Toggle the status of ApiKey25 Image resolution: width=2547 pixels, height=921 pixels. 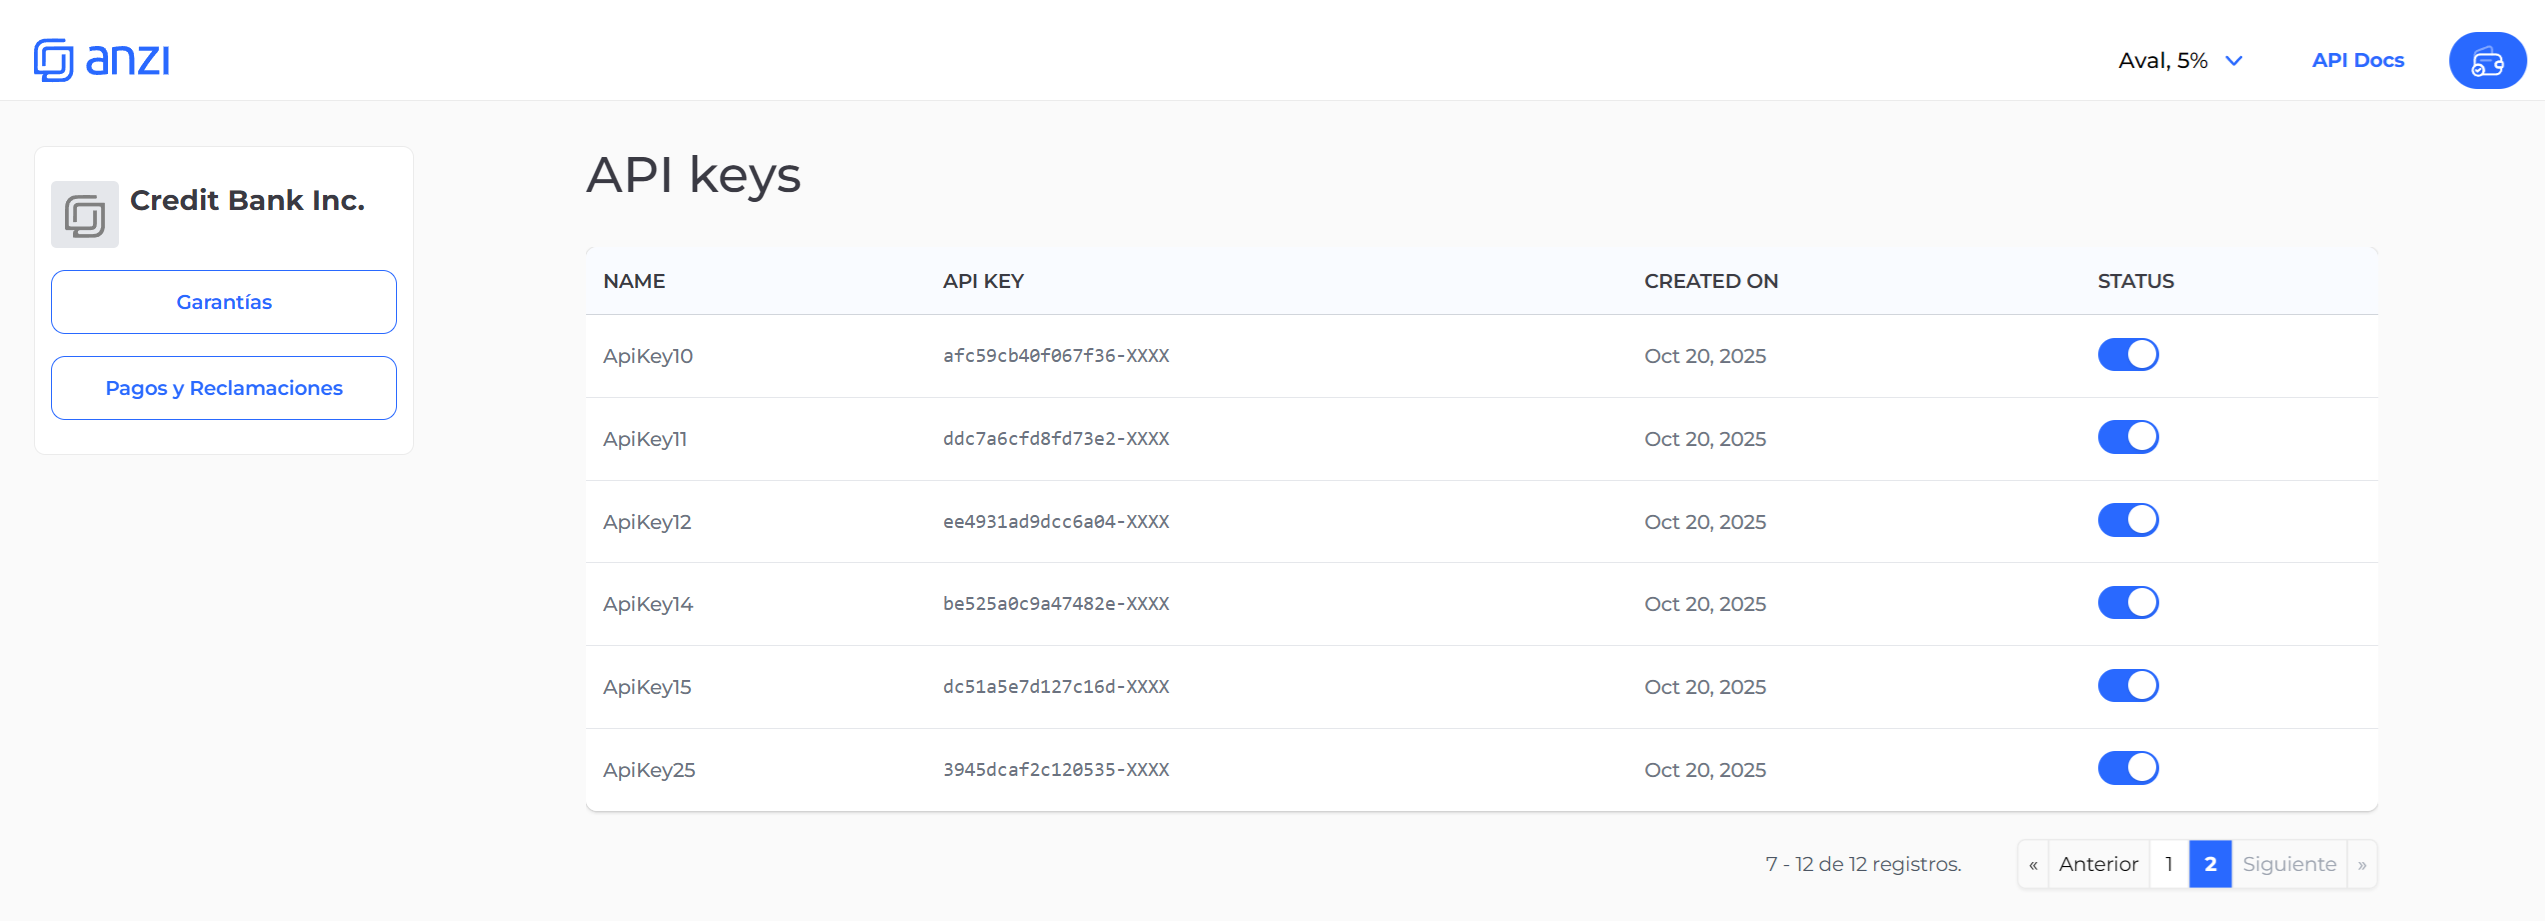coord(2128,768)
